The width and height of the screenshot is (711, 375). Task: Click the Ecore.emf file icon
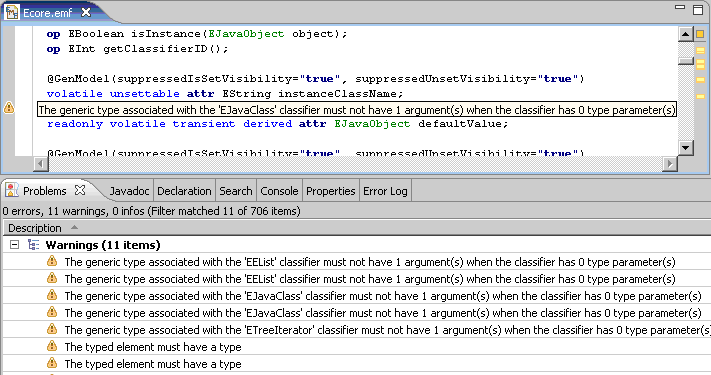[x=12, y=13]
